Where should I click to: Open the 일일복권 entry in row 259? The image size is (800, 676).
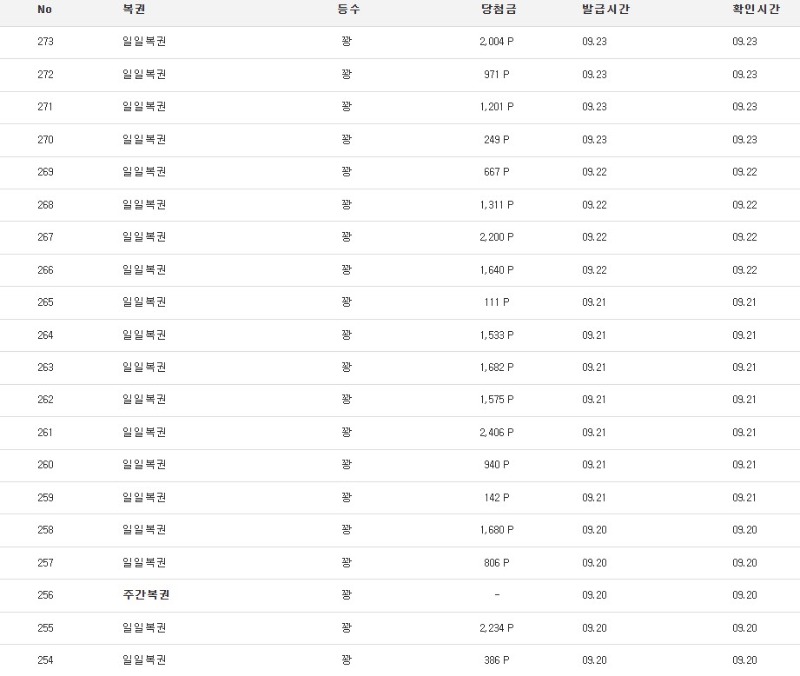pos(144,497)
